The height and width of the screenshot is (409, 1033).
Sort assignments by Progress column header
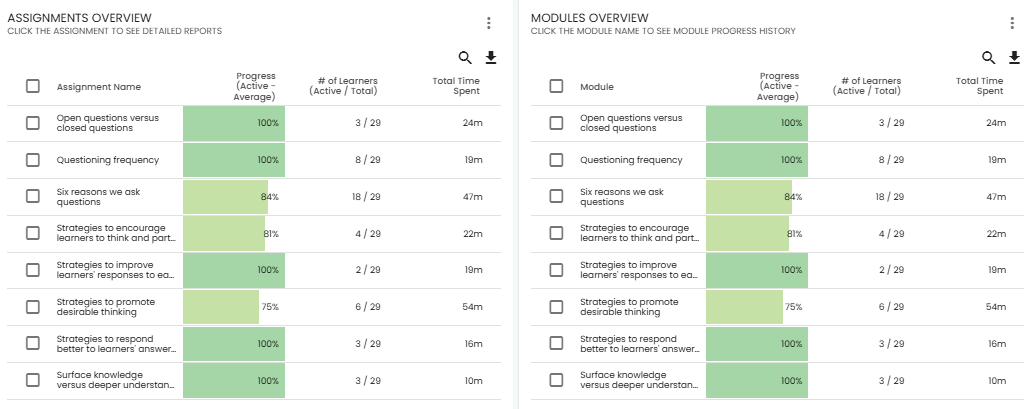click(255, 86)
